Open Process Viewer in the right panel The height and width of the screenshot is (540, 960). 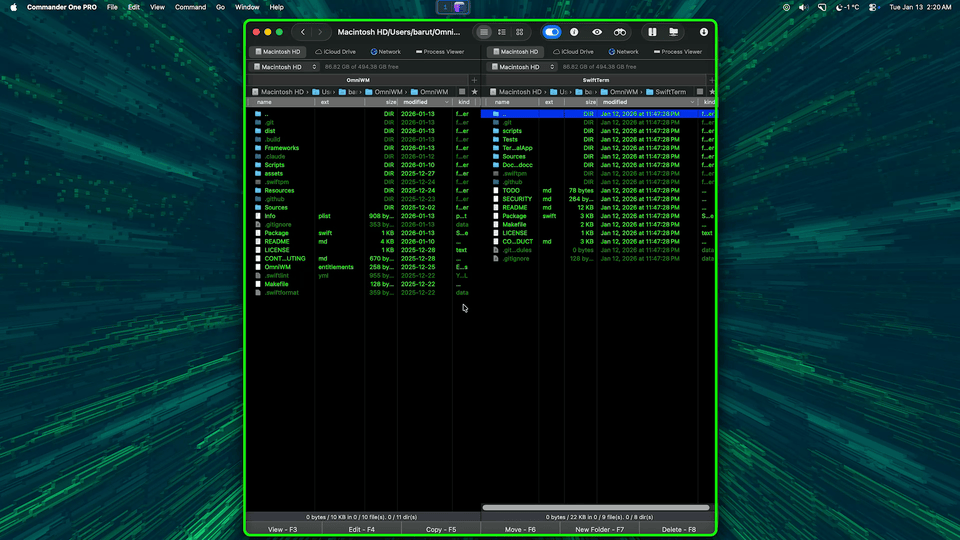click(678, 51)
